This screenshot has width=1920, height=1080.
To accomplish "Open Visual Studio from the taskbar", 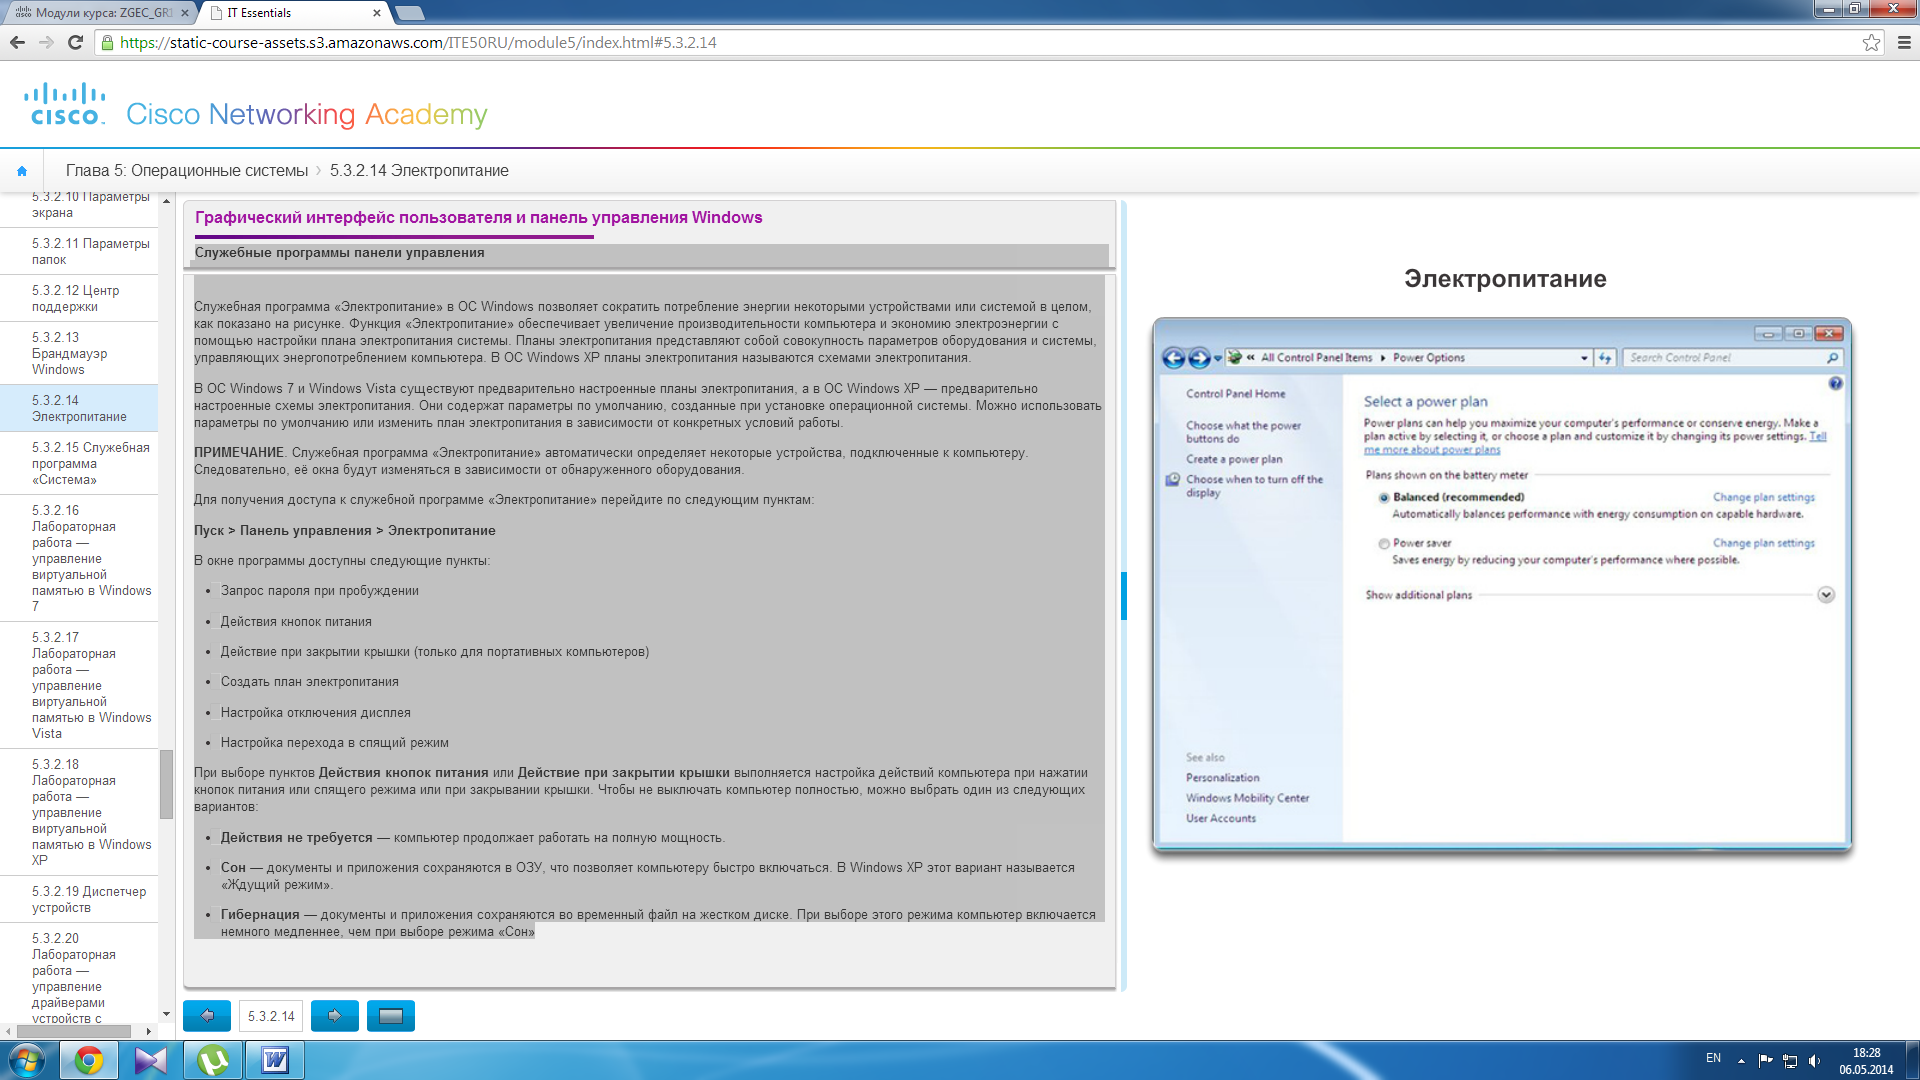I will 151,1060.
